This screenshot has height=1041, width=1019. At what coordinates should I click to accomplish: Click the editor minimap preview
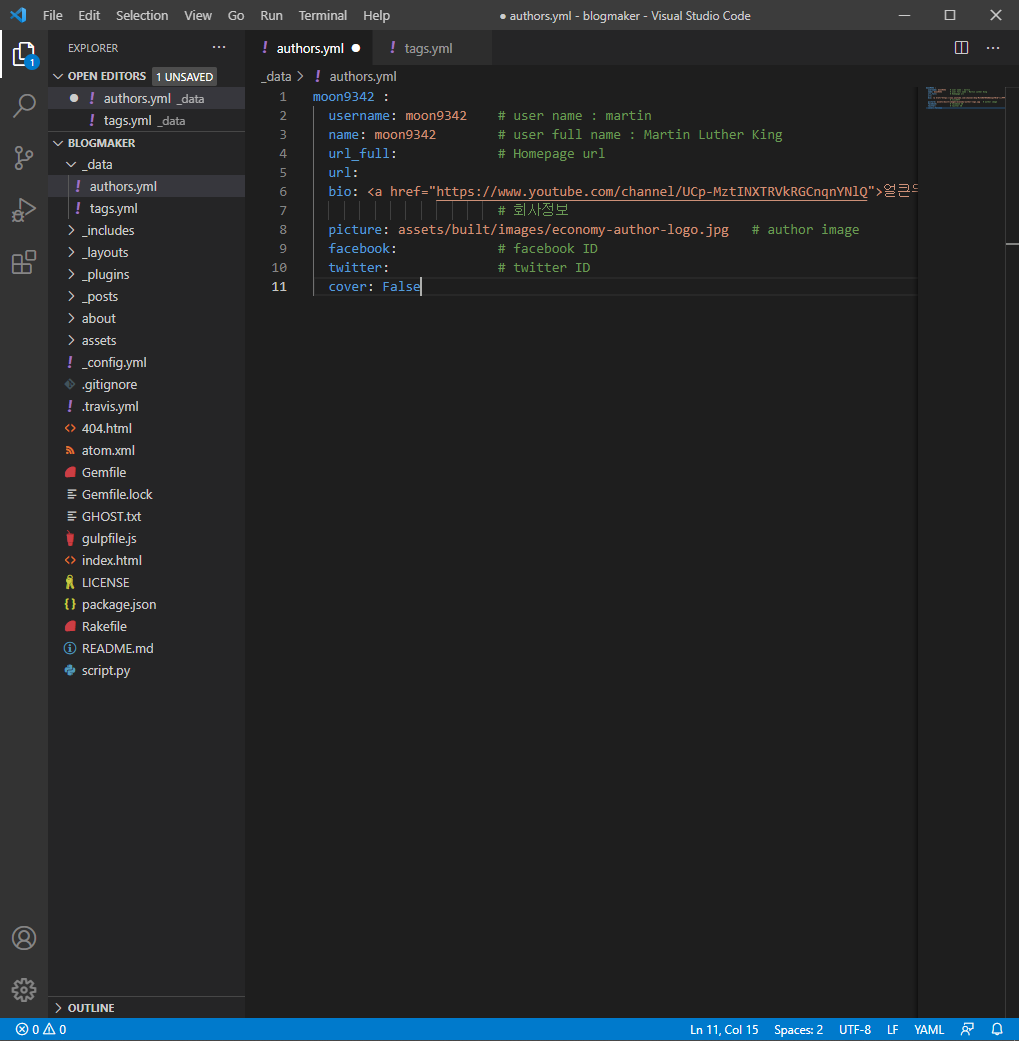click(x=965, y=98)
